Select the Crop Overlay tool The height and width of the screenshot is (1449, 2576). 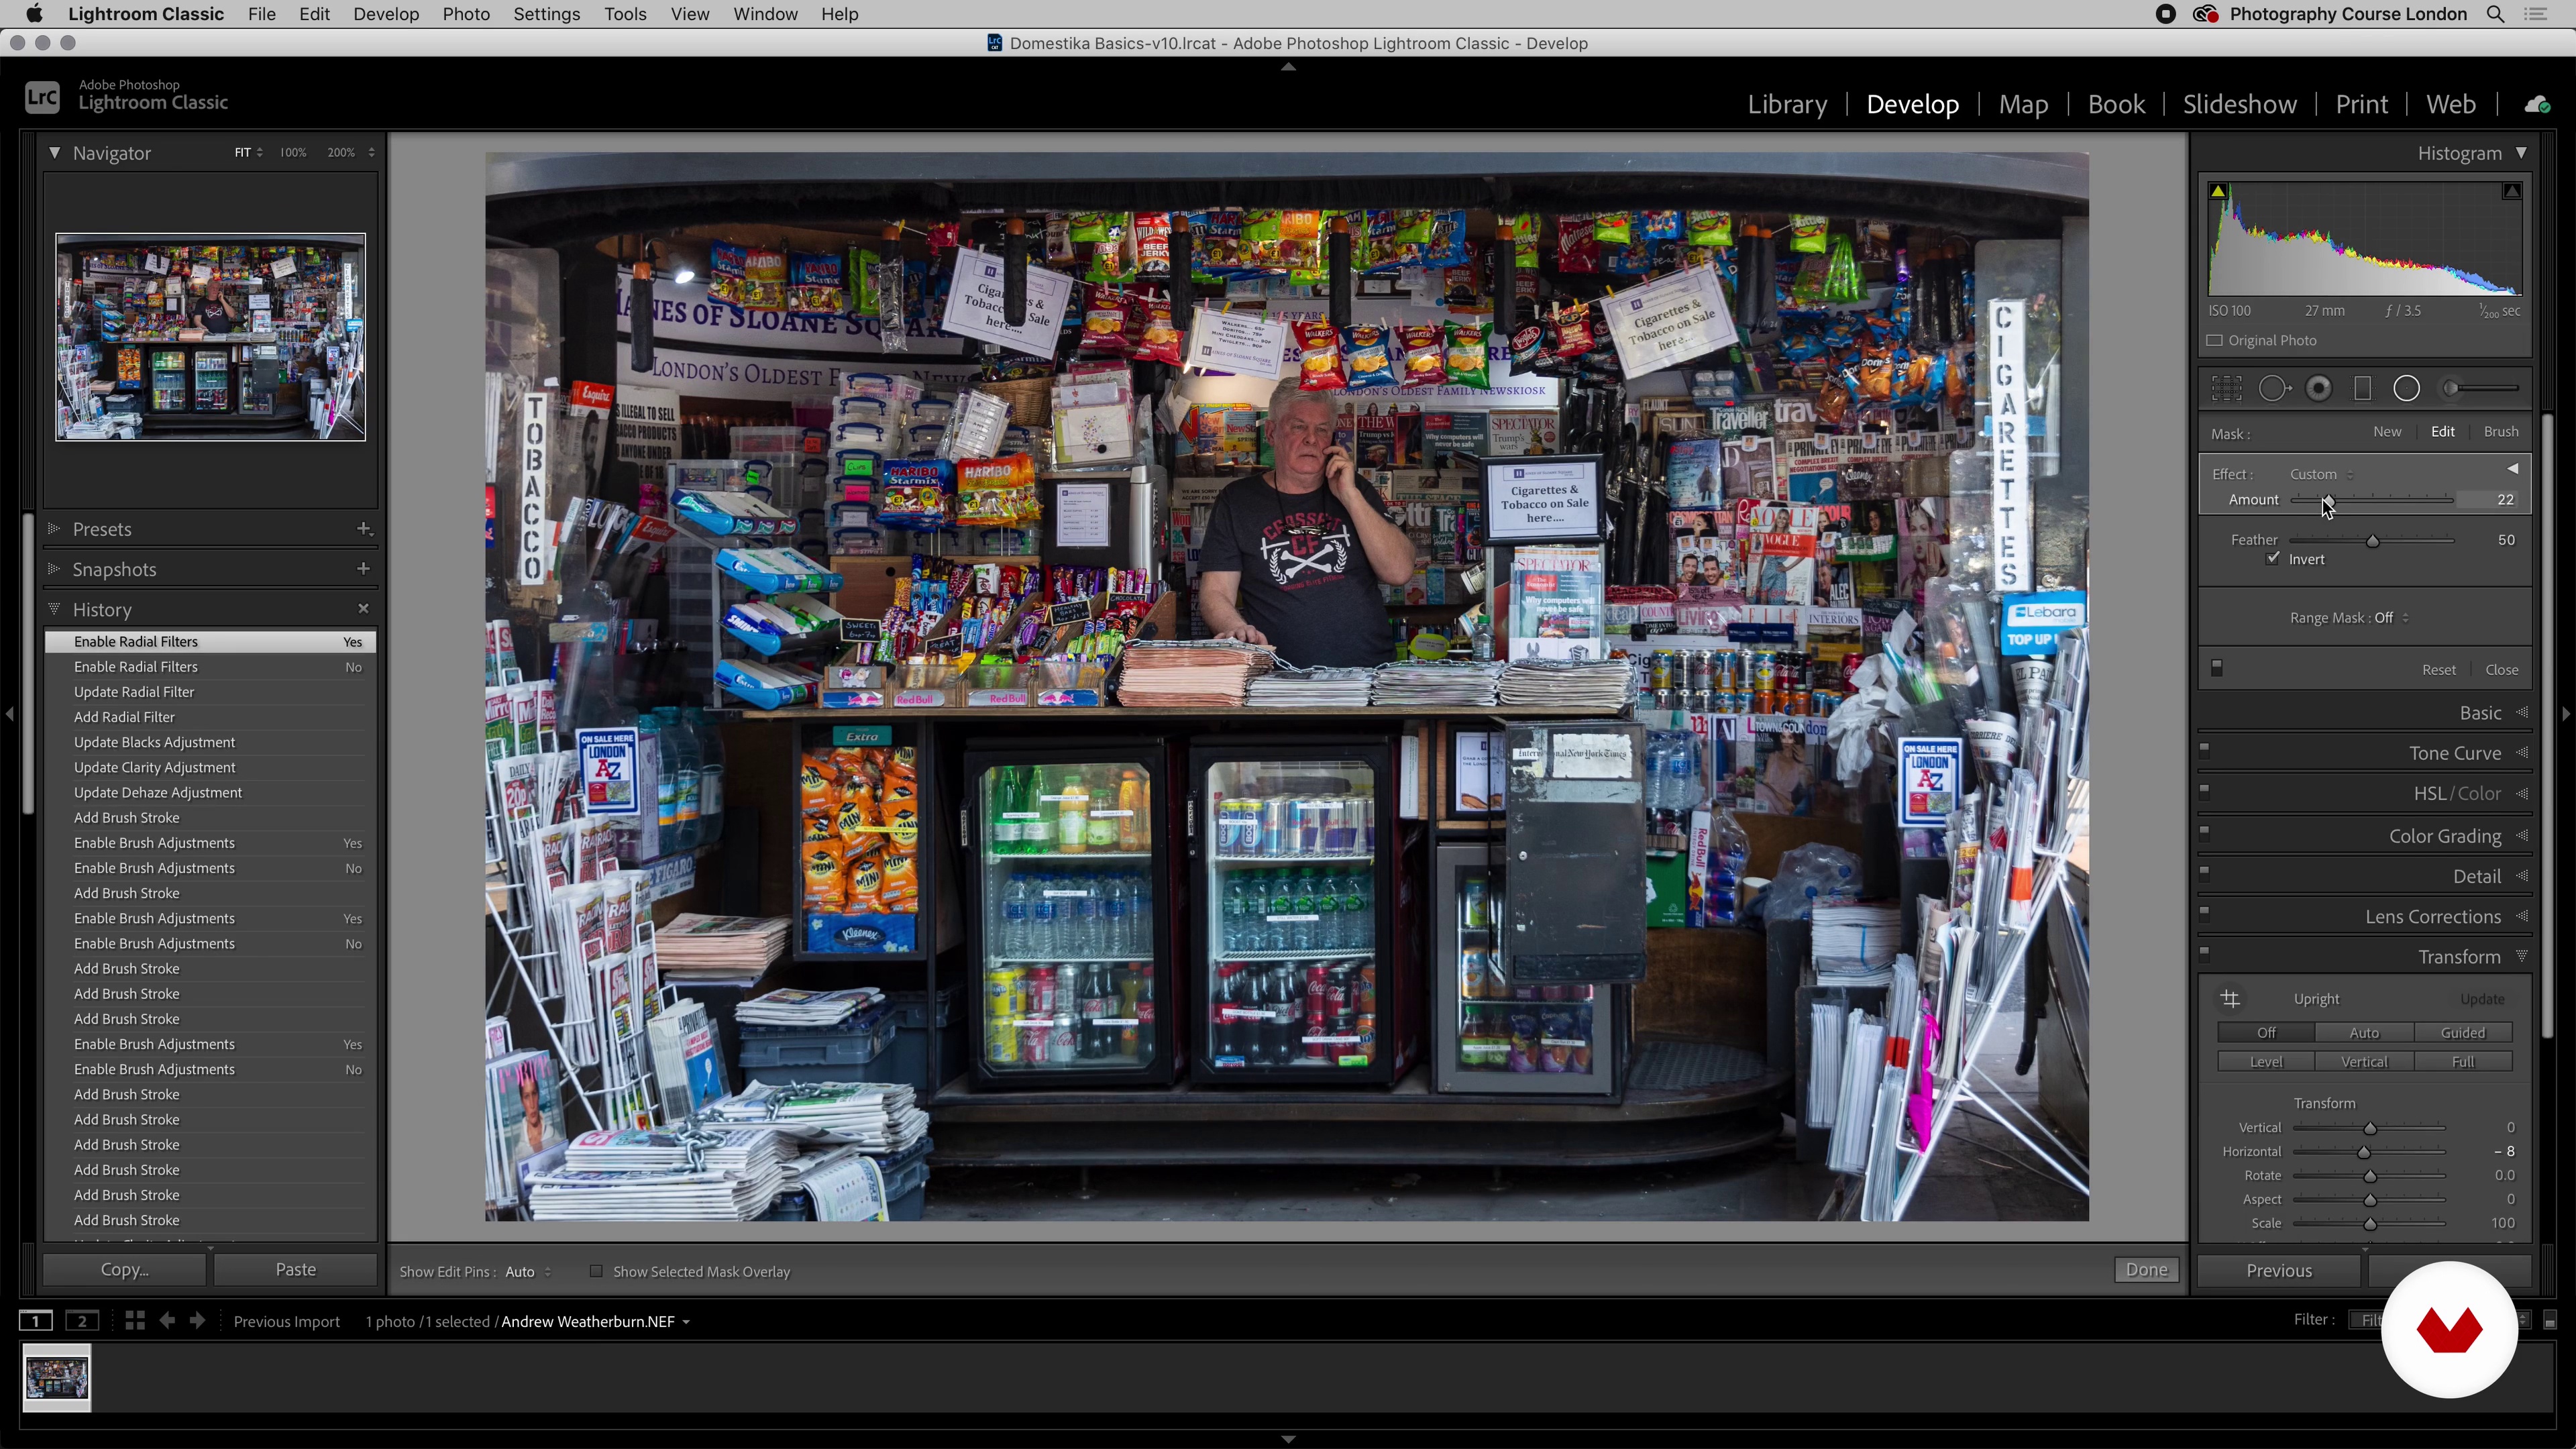(x=2227, y=389)
